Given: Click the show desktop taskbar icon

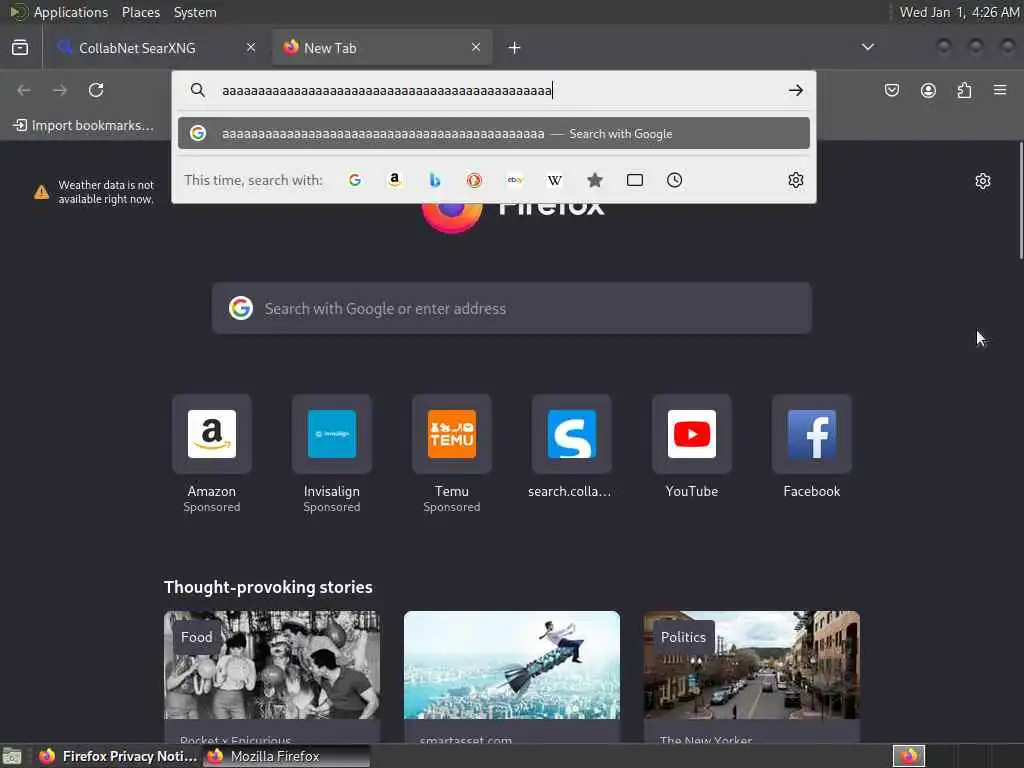Looking at the screenshot, I should 12,756.
